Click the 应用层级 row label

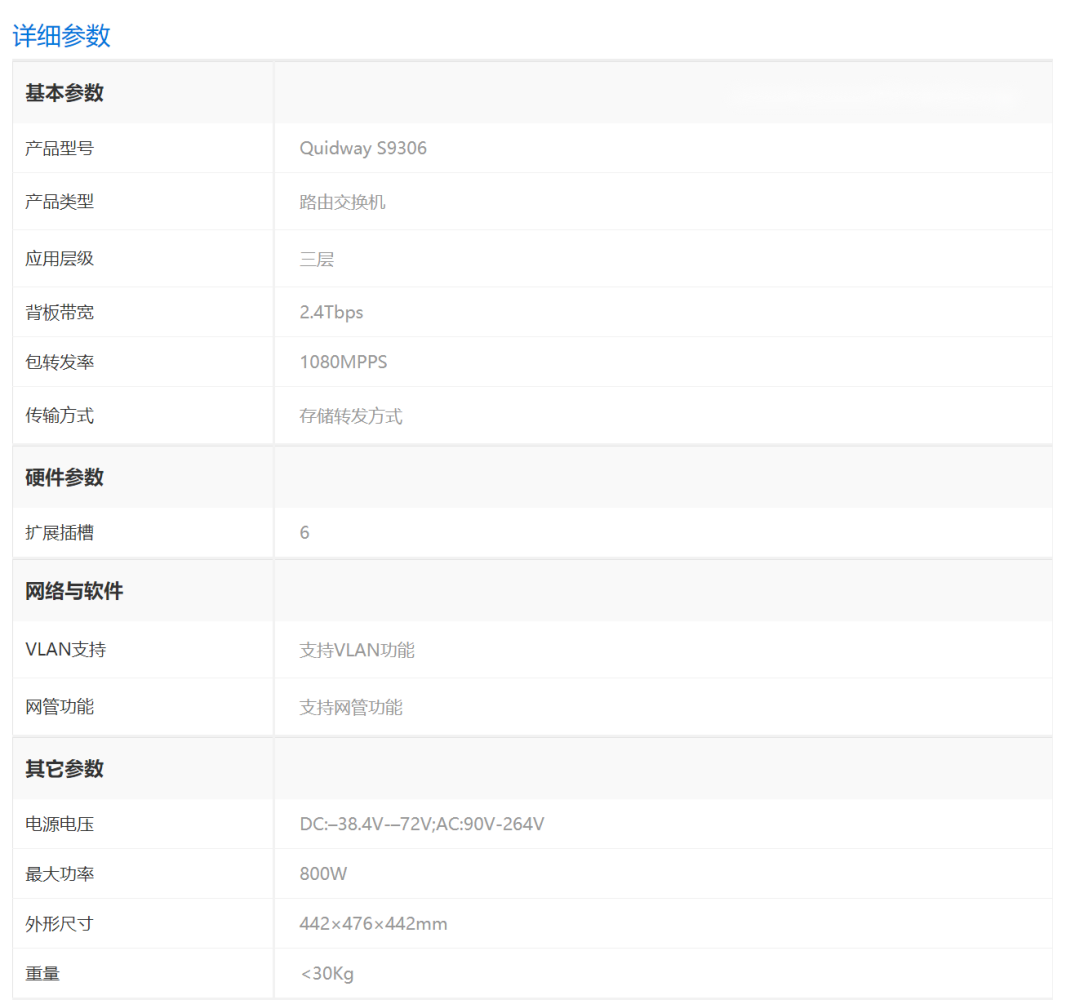pos(59,258)
